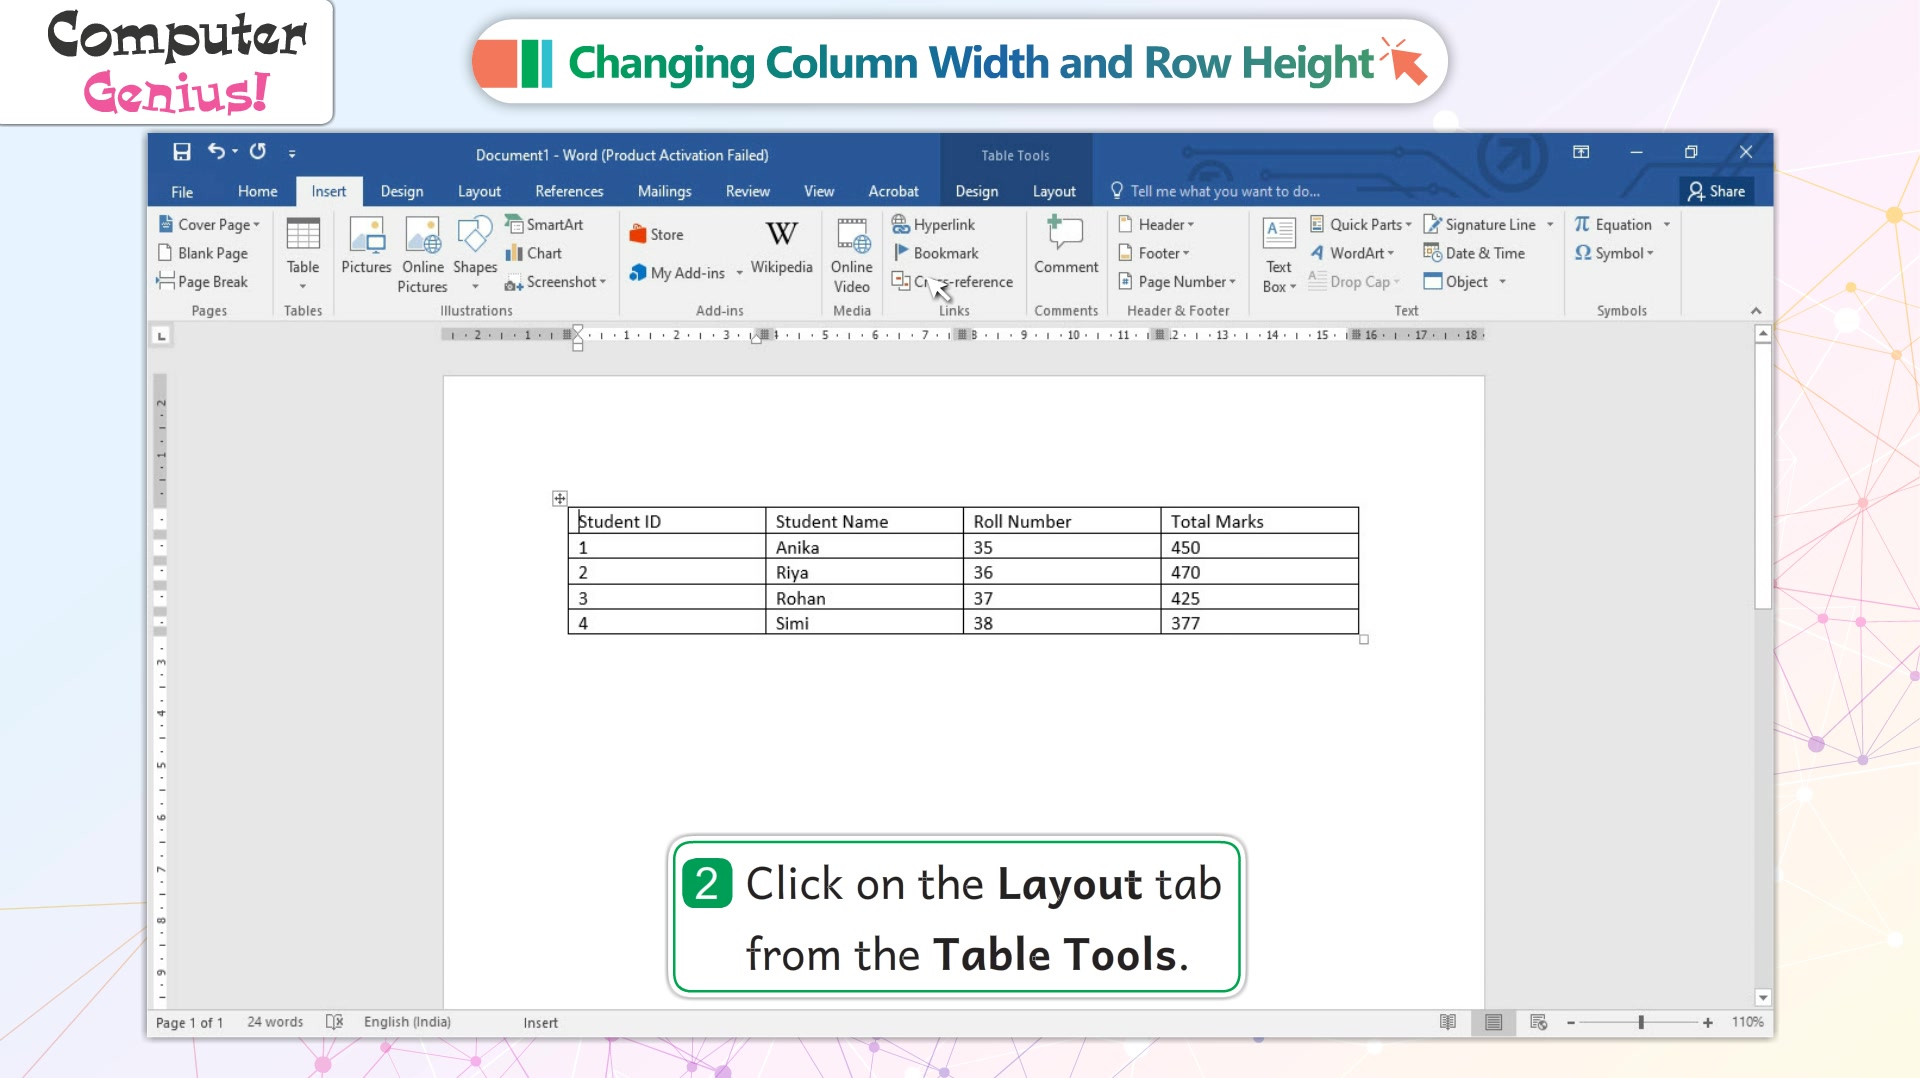Insert a Chart
1920x1078 pixels.
click(x=534, y=253)
